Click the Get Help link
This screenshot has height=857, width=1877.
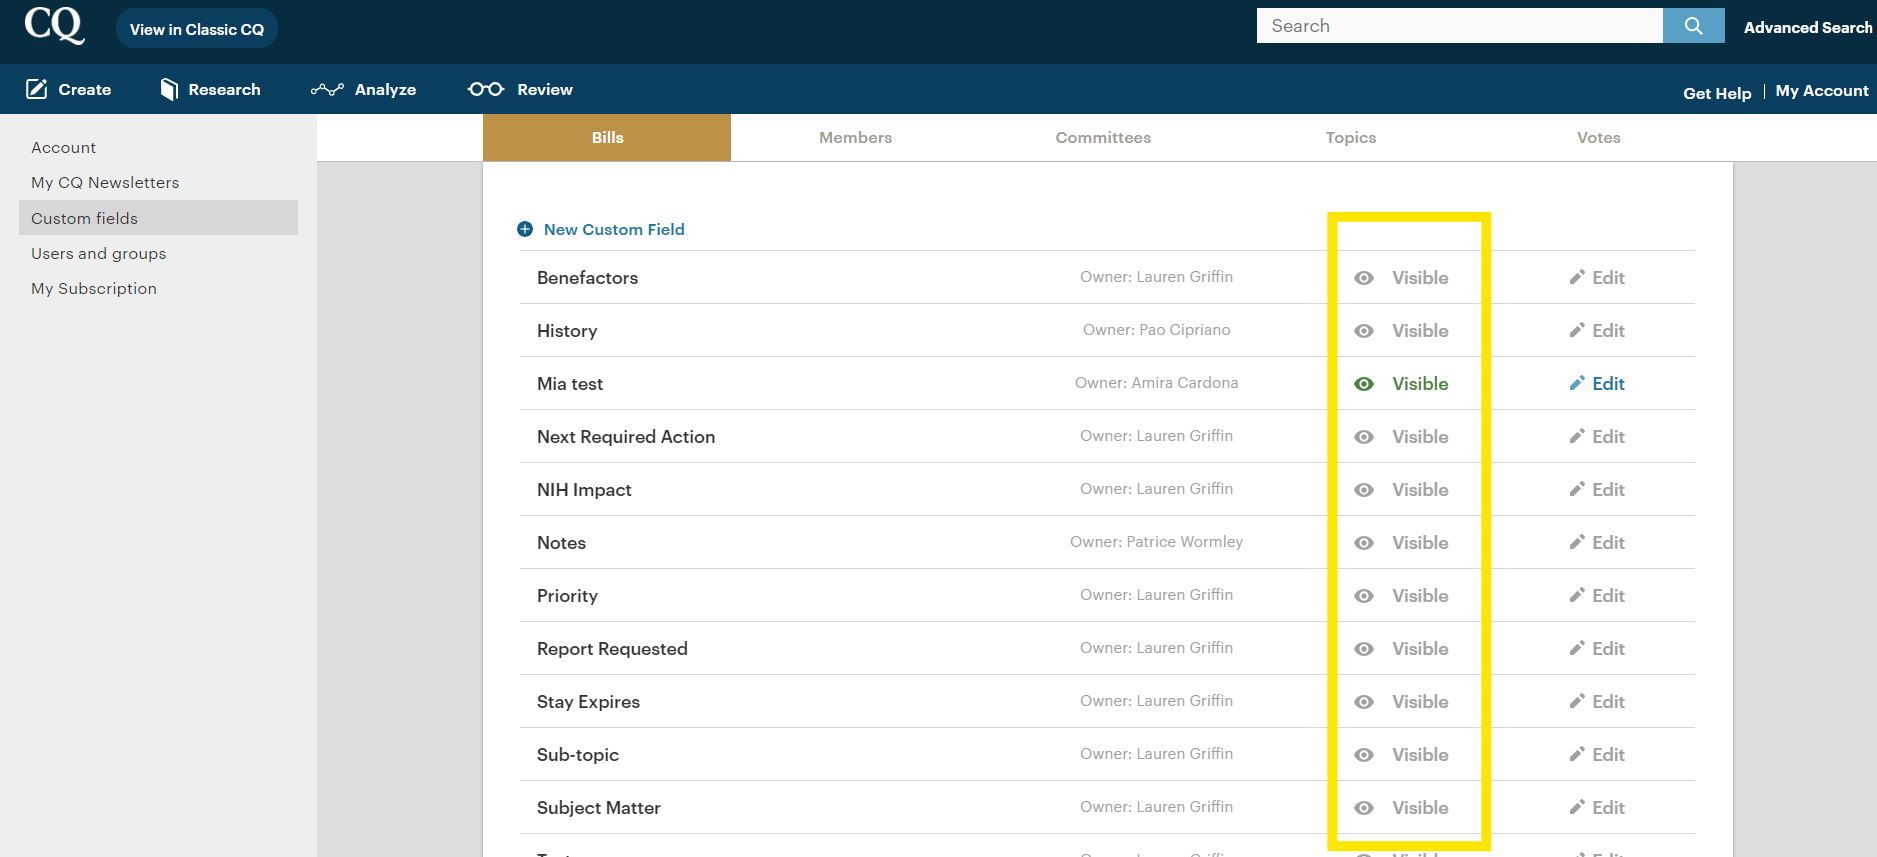click(x=1717, y=93)
